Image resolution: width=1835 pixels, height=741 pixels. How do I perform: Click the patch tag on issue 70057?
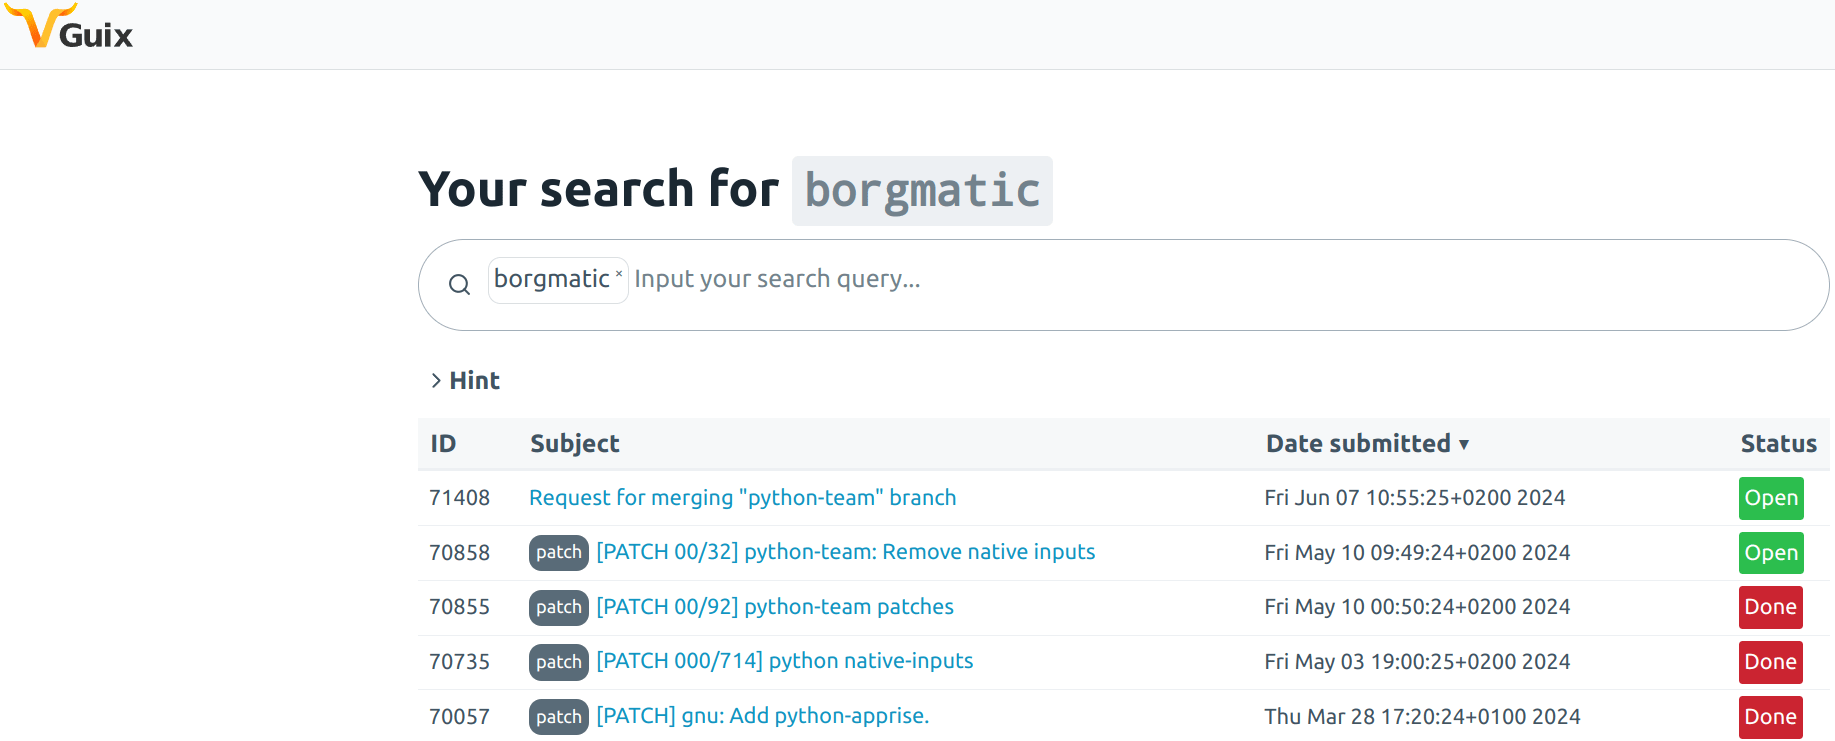(558, 717)
